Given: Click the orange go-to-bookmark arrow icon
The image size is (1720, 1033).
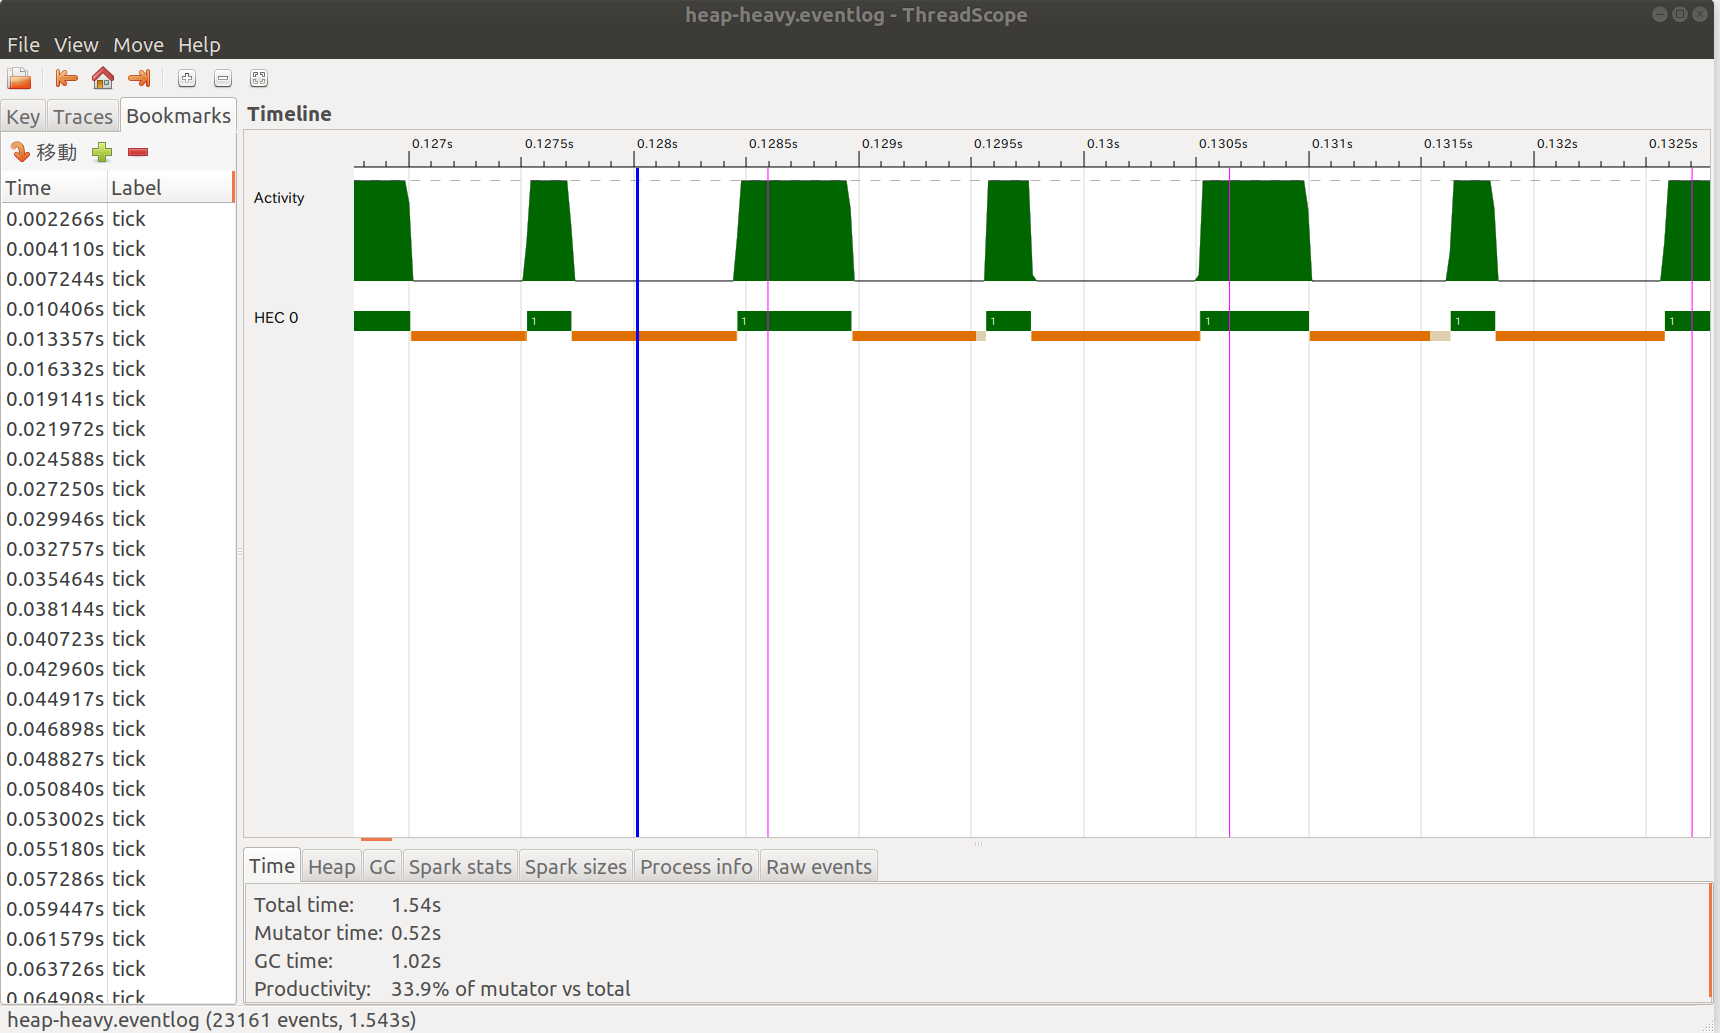Looking at the screenshot, I should point(19,152).
